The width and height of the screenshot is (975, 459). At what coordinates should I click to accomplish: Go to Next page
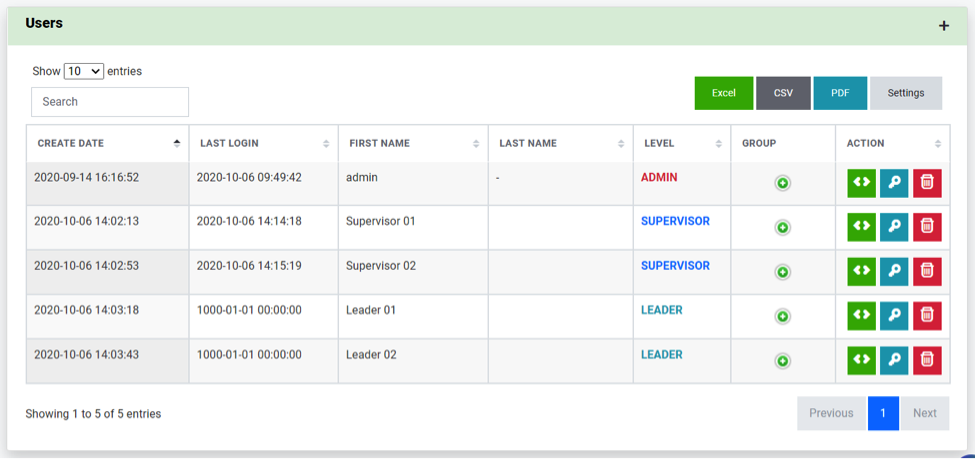point(925,413)
